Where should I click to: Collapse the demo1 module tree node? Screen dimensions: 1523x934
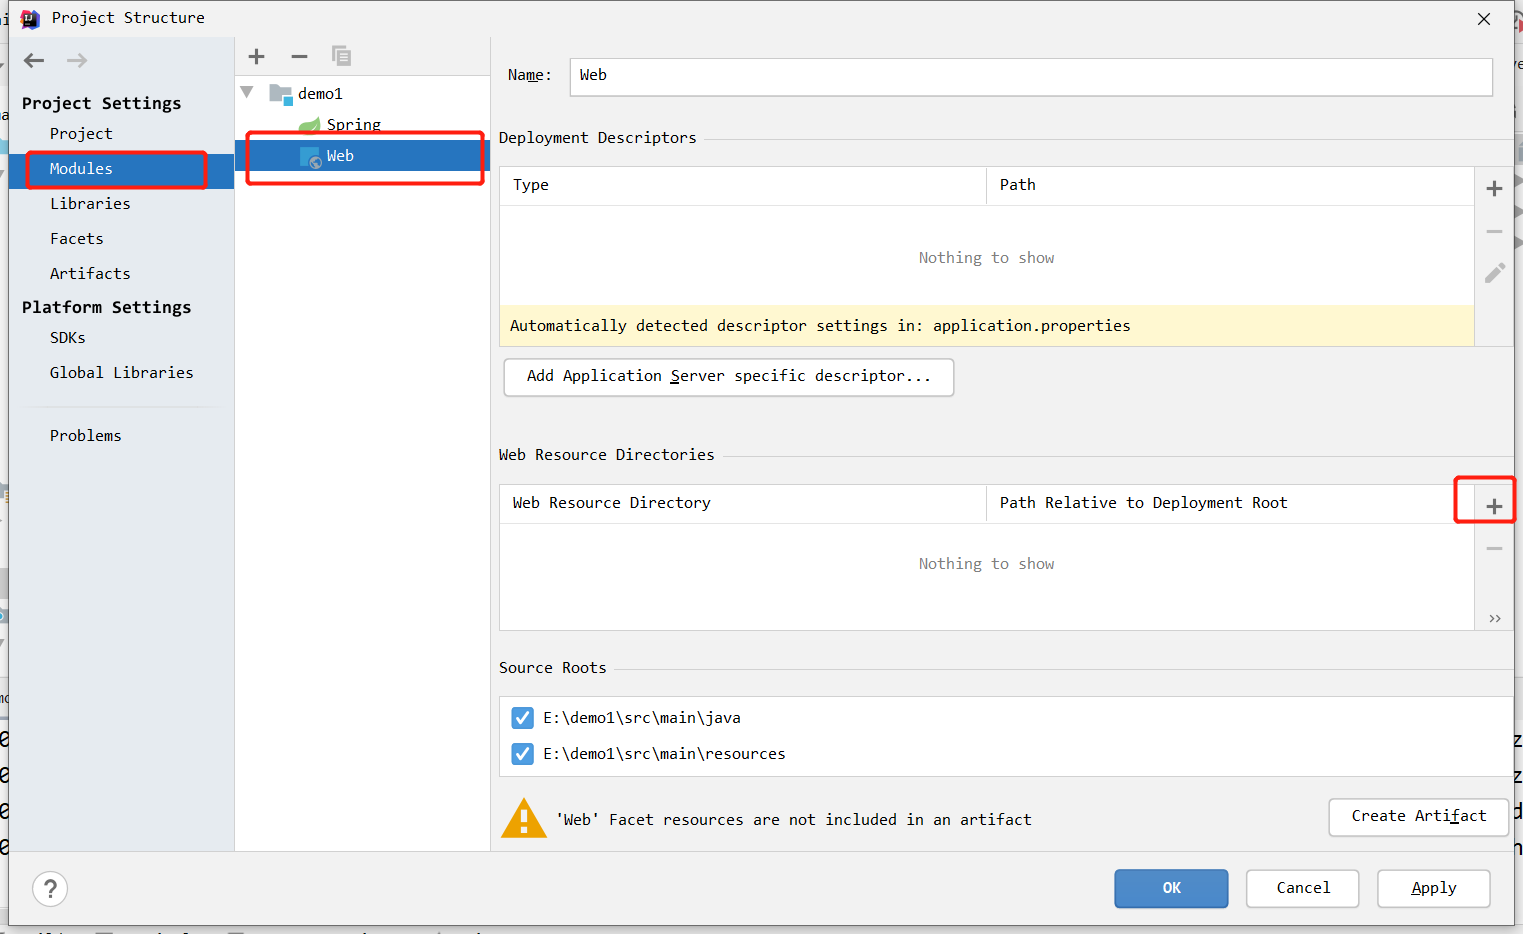click(247, 93)
